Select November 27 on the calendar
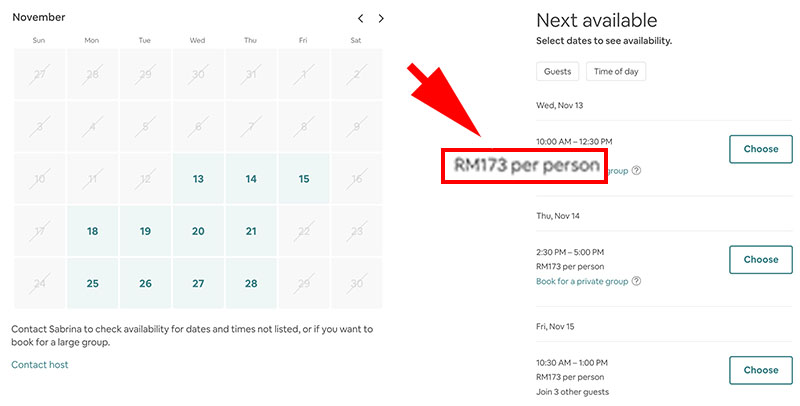The height and width of the screenshot is (406, 800). [x=198, y=283]
